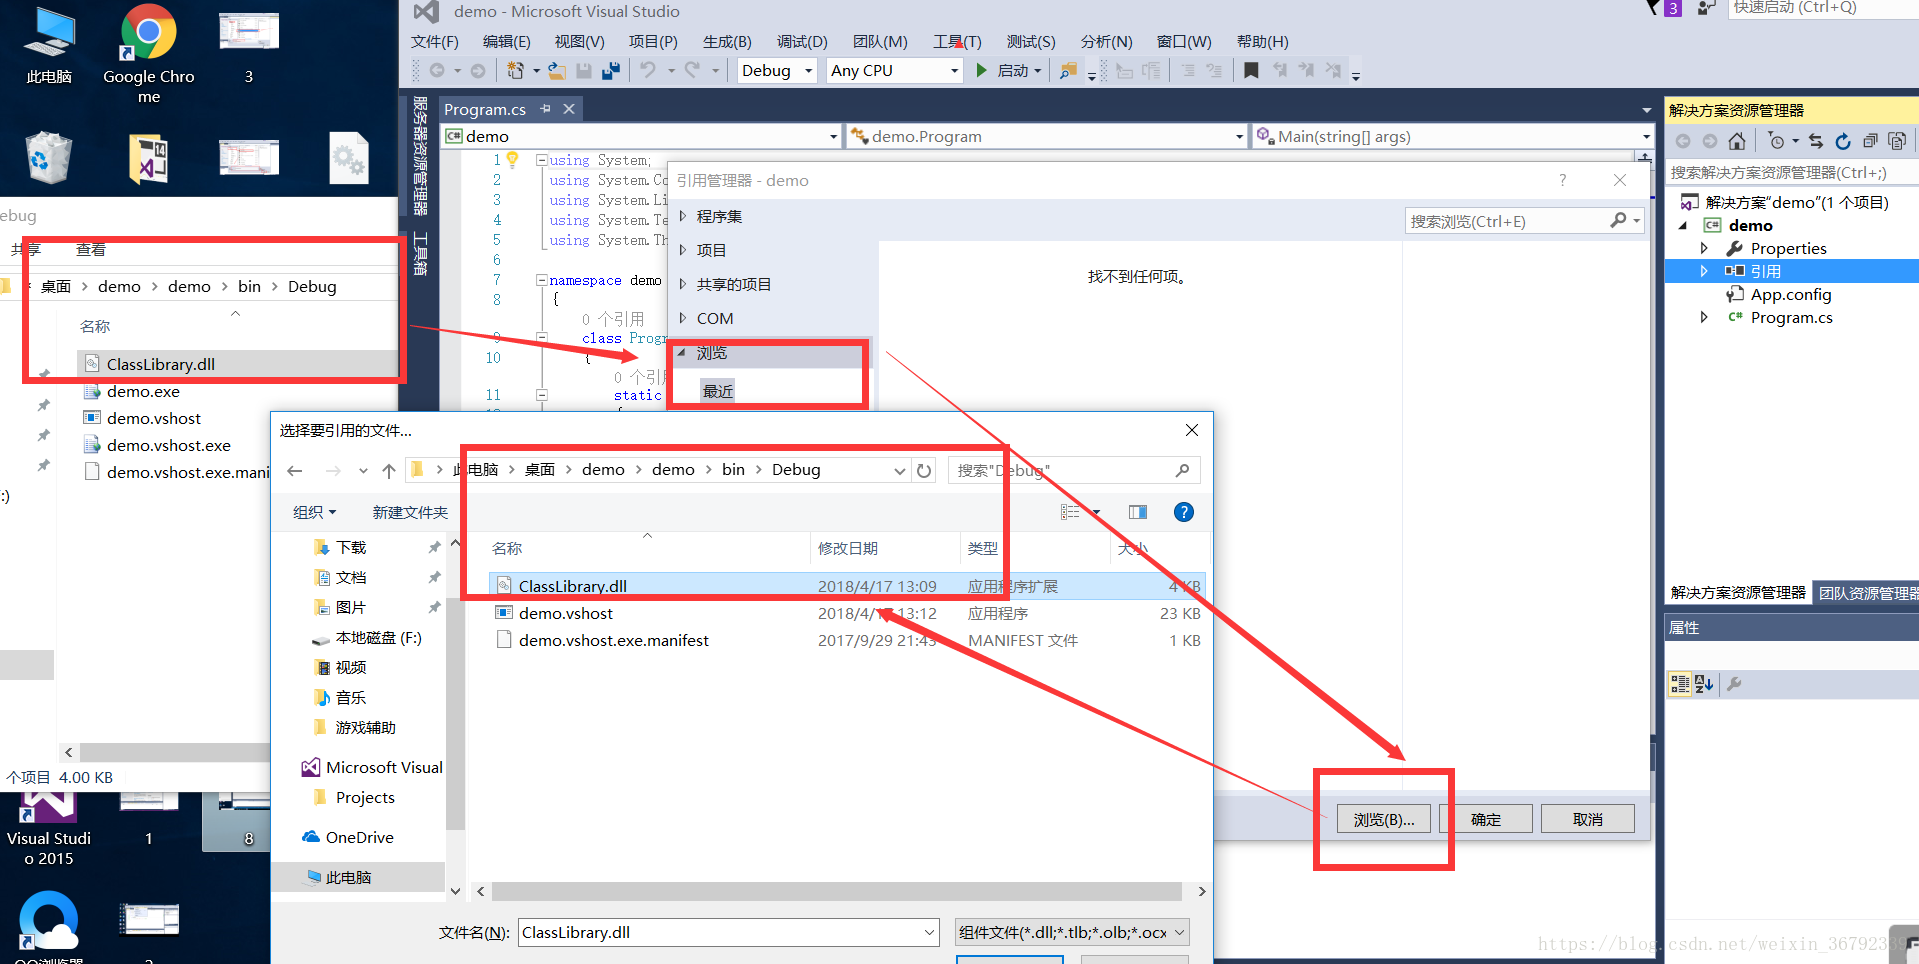Screen dimensions: 1919x964
Task: Click the Show All Files icon in Solution Explorer
Action: [1896, 141]
